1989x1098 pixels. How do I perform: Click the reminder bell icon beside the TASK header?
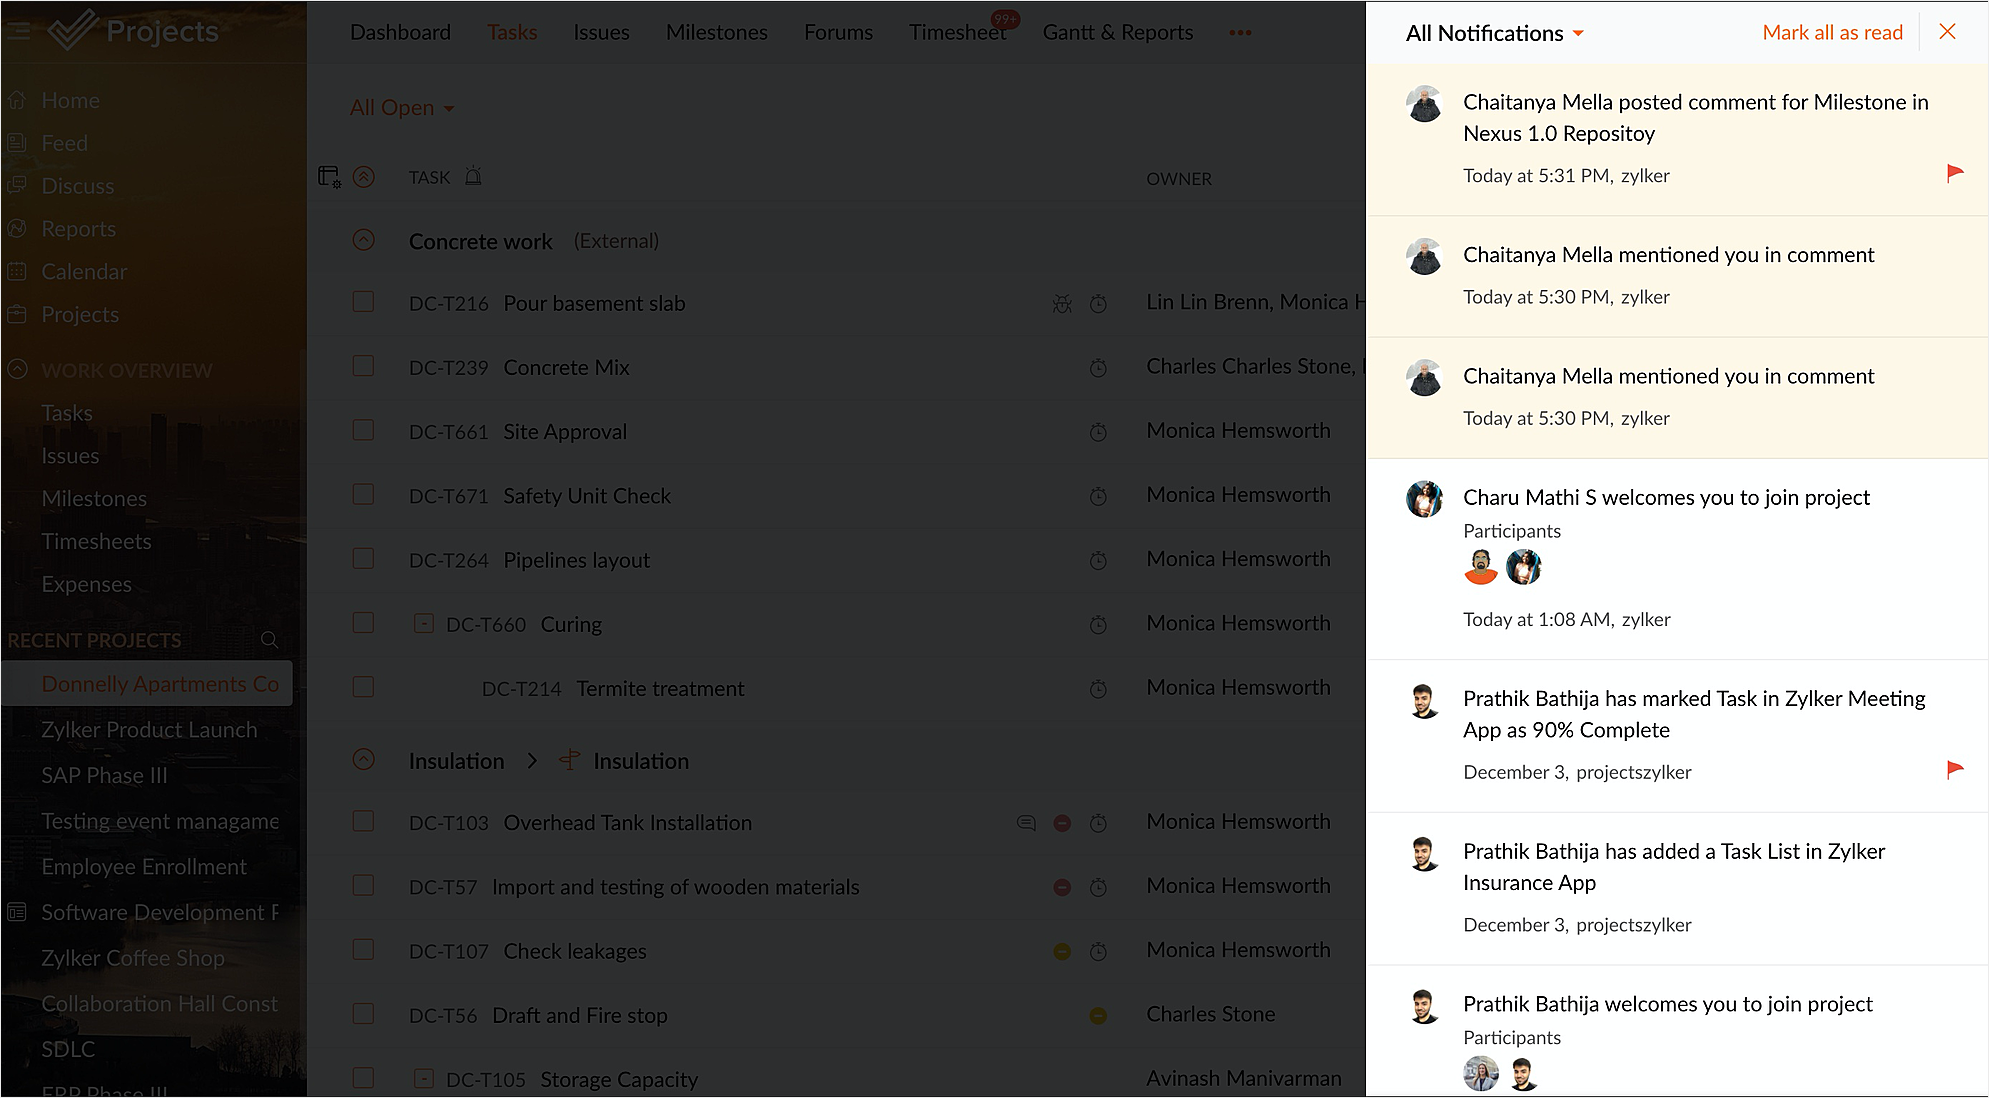[x=473, y=177]
